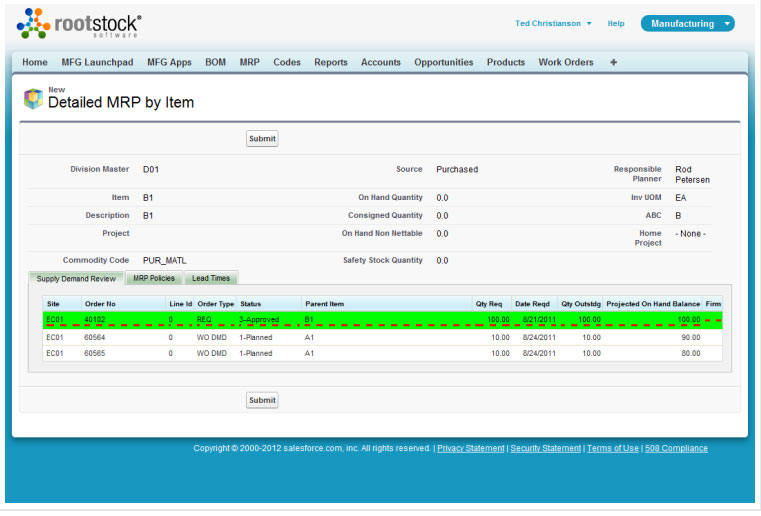
Task: Open the Ted Christianson user menu
Action: (x=553, y=23)
